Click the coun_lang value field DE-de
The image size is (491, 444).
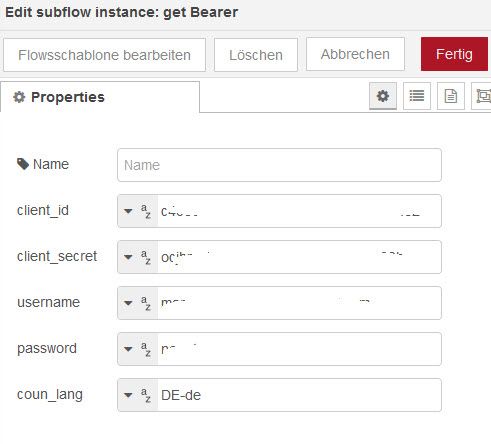pyautogui.click(x=299, y=395)
